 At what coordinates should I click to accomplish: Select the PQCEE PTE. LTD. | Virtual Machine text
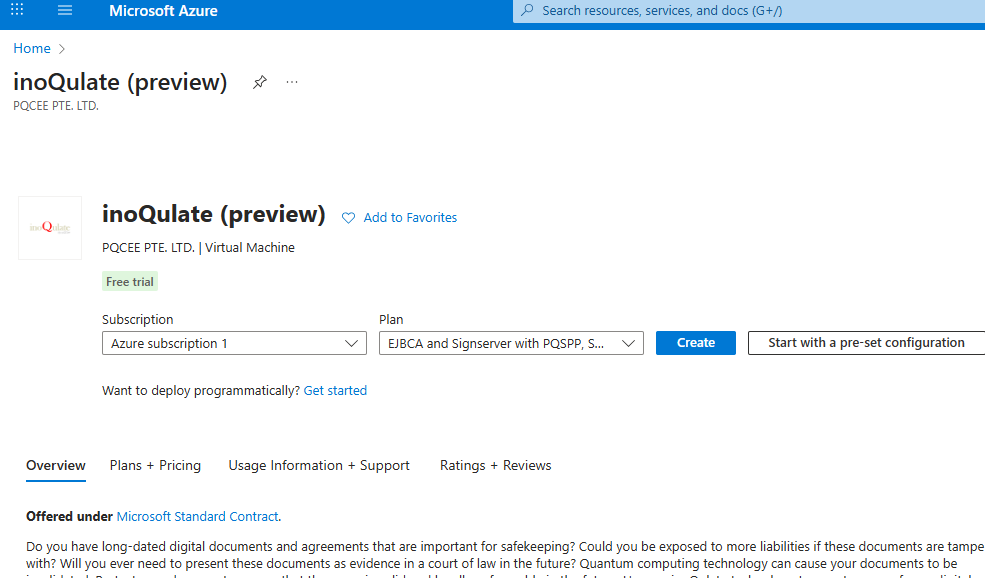(199, 248)
